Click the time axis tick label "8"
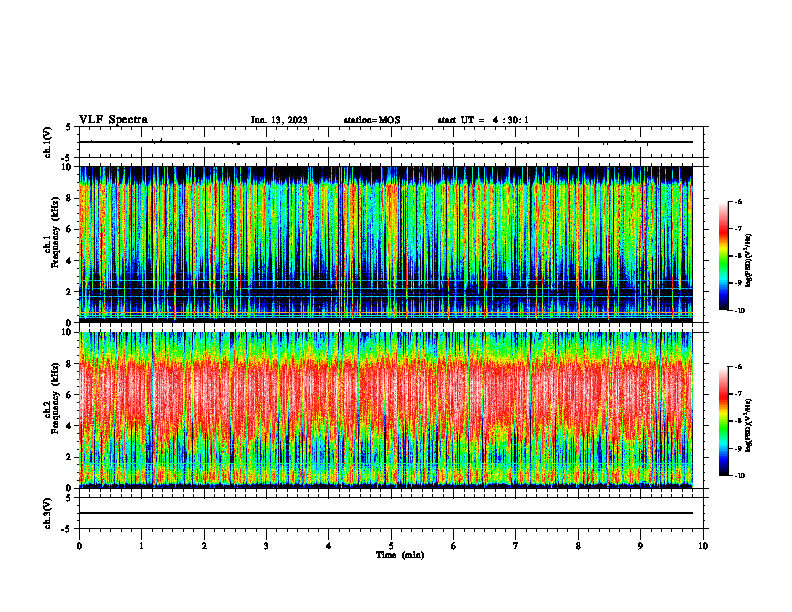The height and width of the screenshot is (612, 792). pyautogui.click(x=578, y=546)
